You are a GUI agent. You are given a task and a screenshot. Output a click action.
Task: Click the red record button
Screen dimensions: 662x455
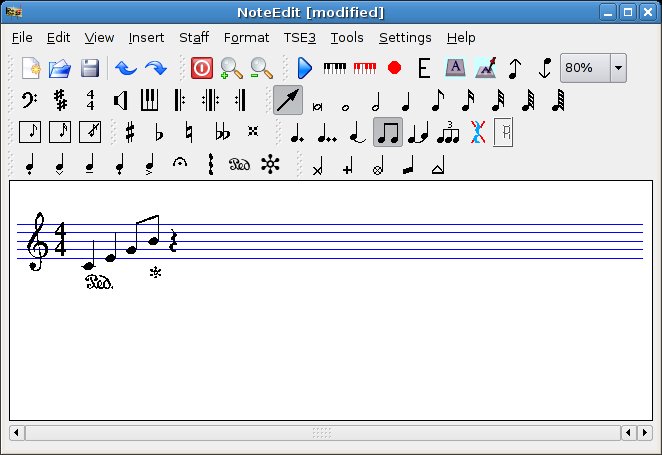394,68
